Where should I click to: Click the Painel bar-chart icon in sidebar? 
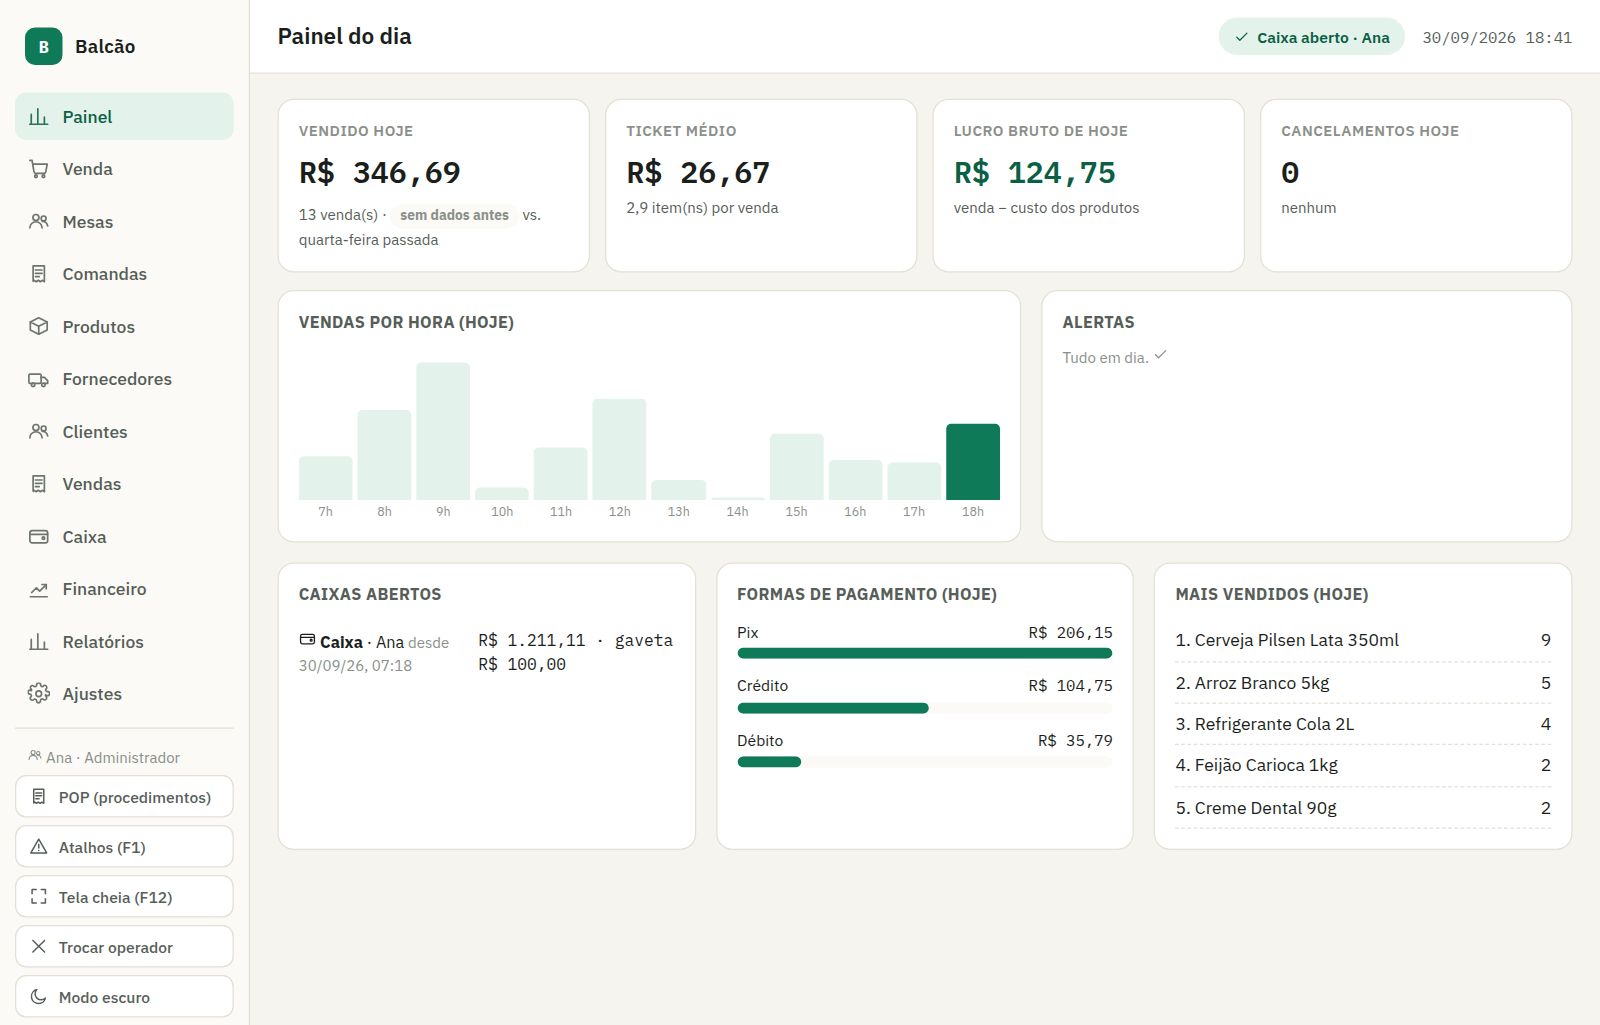(x=39, y=117)
